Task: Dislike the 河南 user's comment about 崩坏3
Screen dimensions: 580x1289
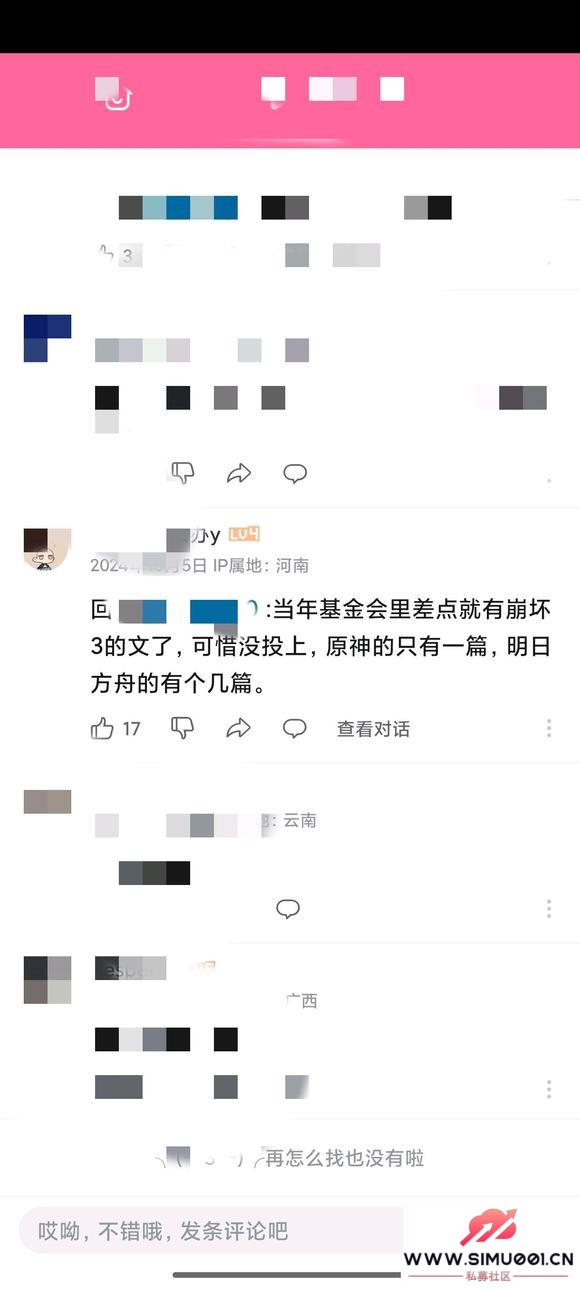Action: tap(182, 728)
